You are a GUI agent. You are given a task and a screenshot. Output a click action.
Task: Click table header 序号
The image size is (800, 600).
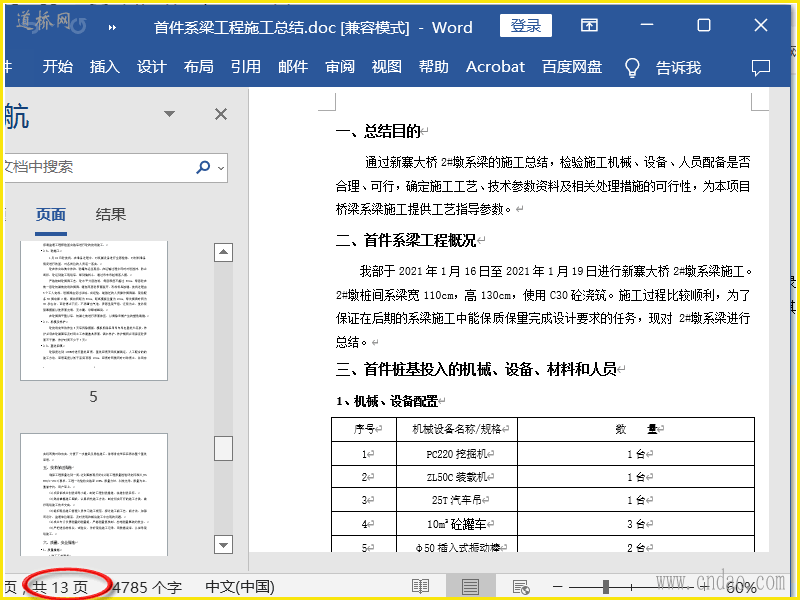(x=364, y=429)
